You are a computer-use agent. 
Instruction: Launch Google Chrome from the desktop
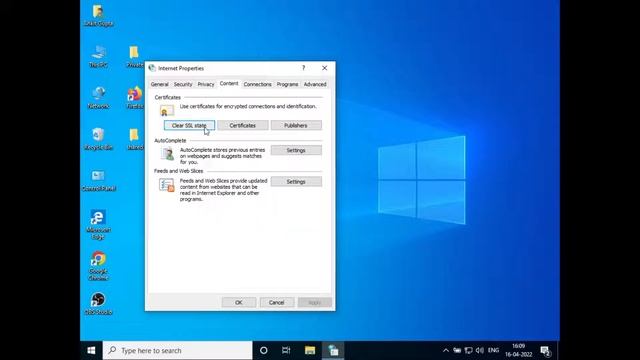[98, 266]
